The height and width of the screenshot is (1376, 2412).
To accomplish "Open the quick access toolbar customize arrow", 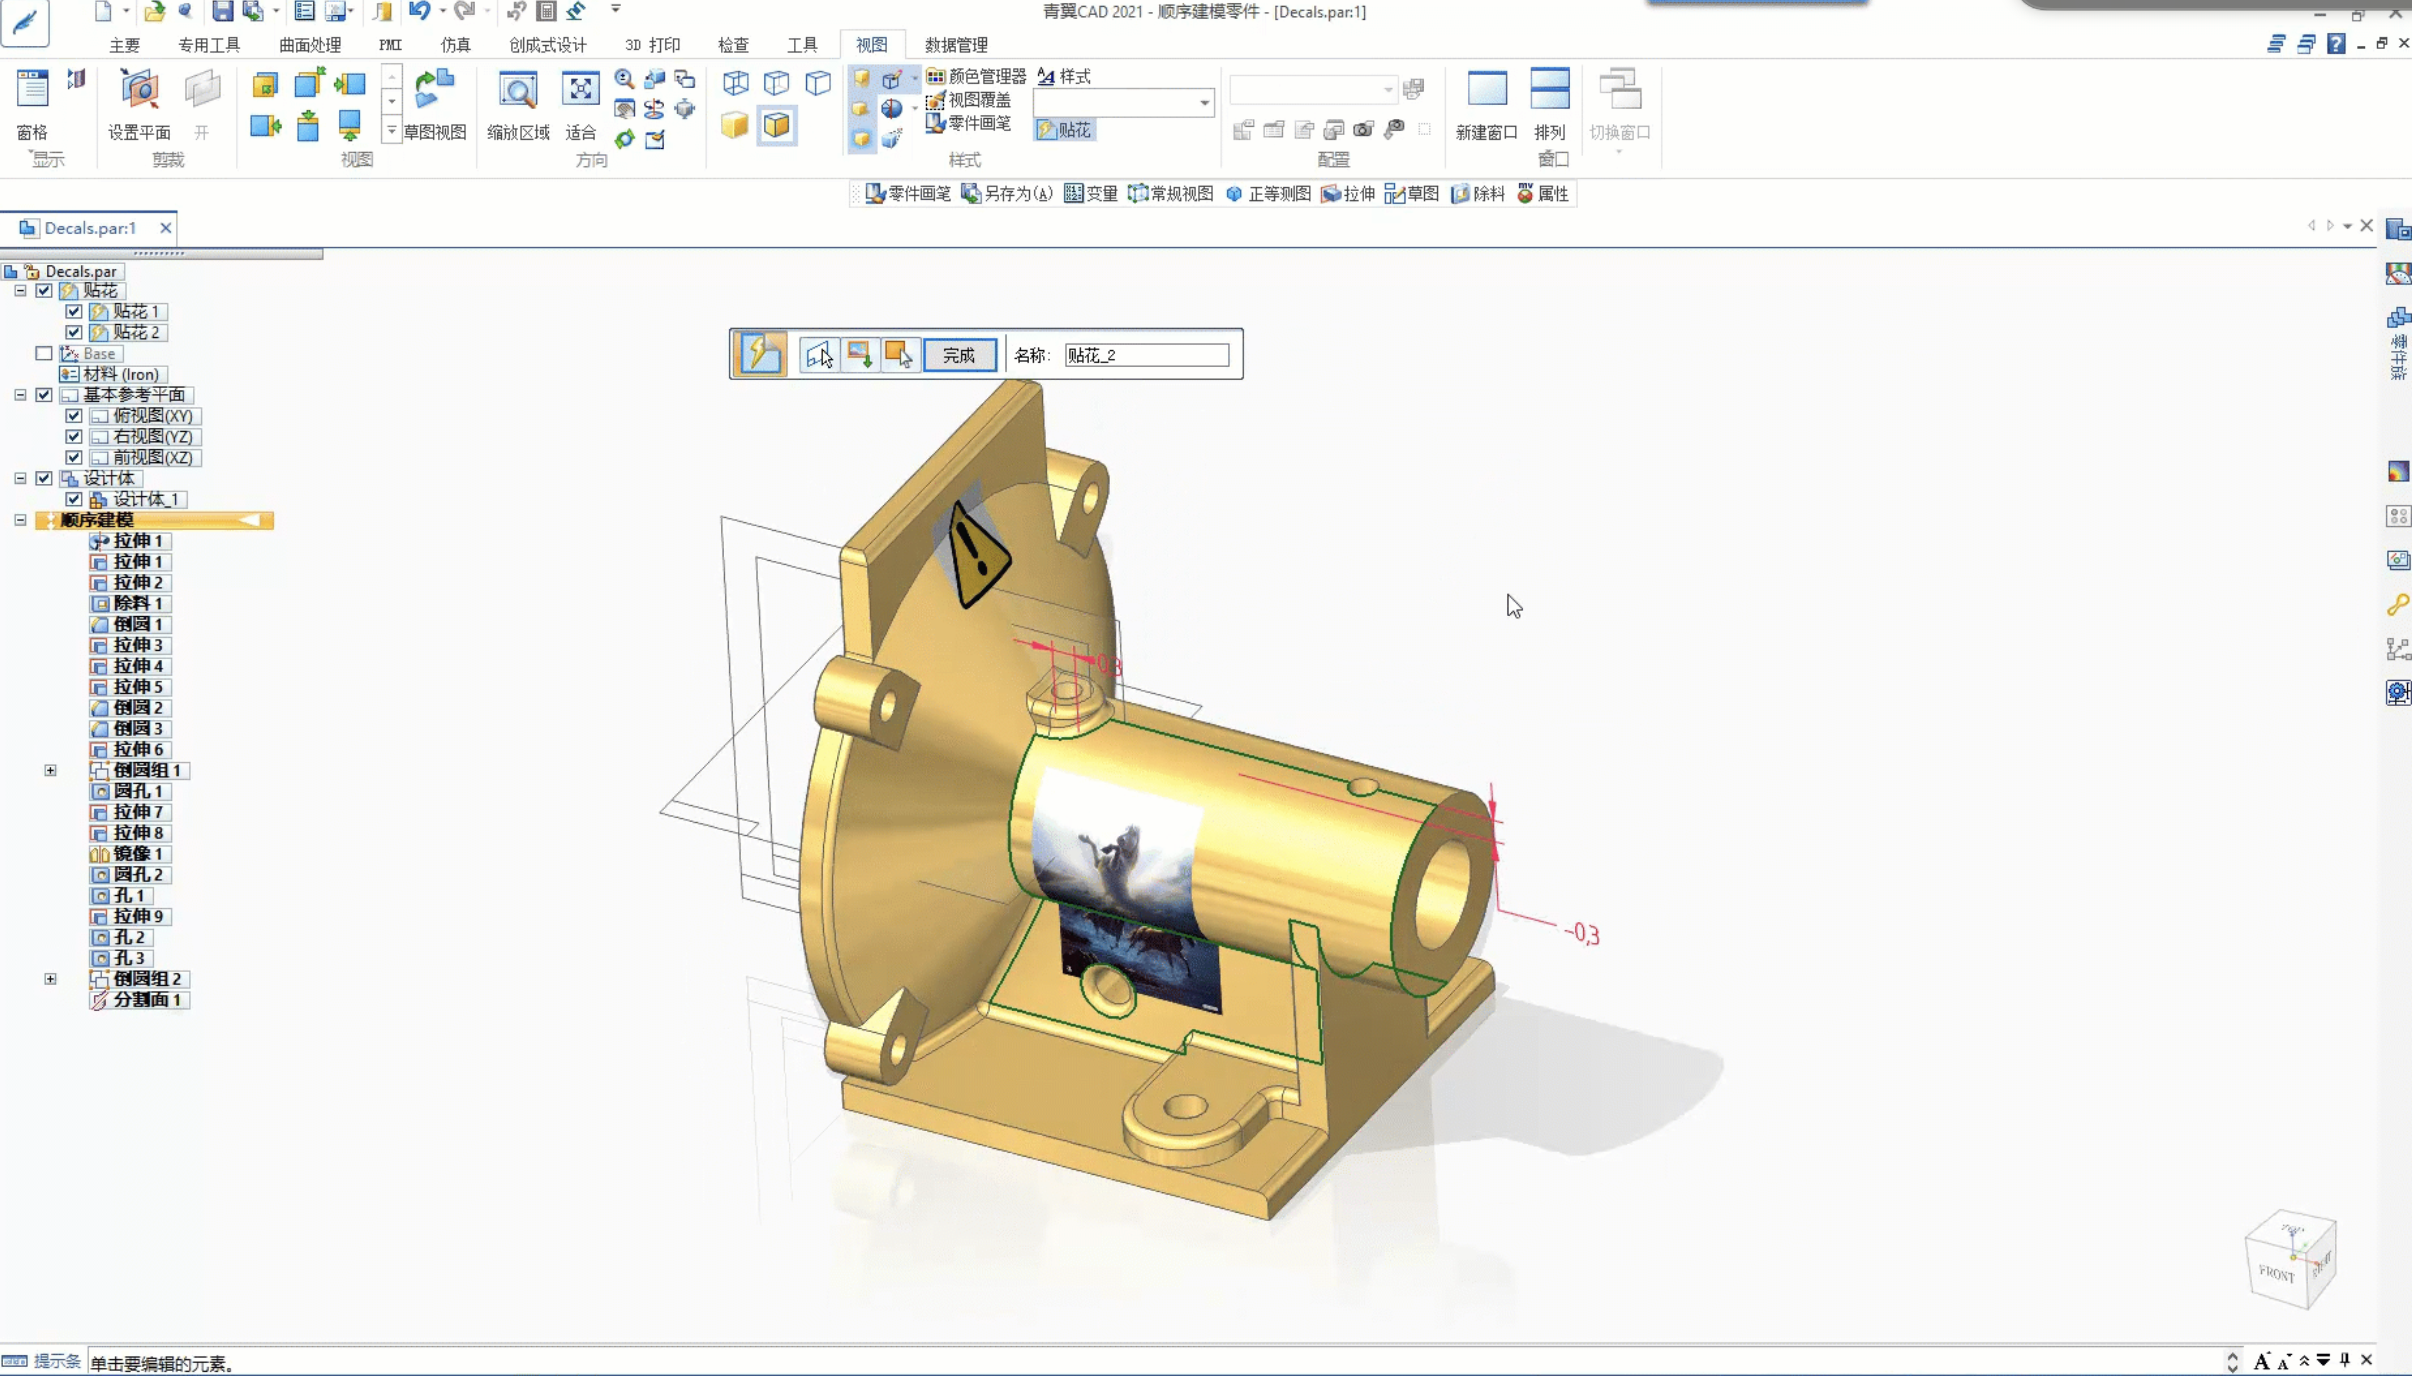I will [616, 10].
